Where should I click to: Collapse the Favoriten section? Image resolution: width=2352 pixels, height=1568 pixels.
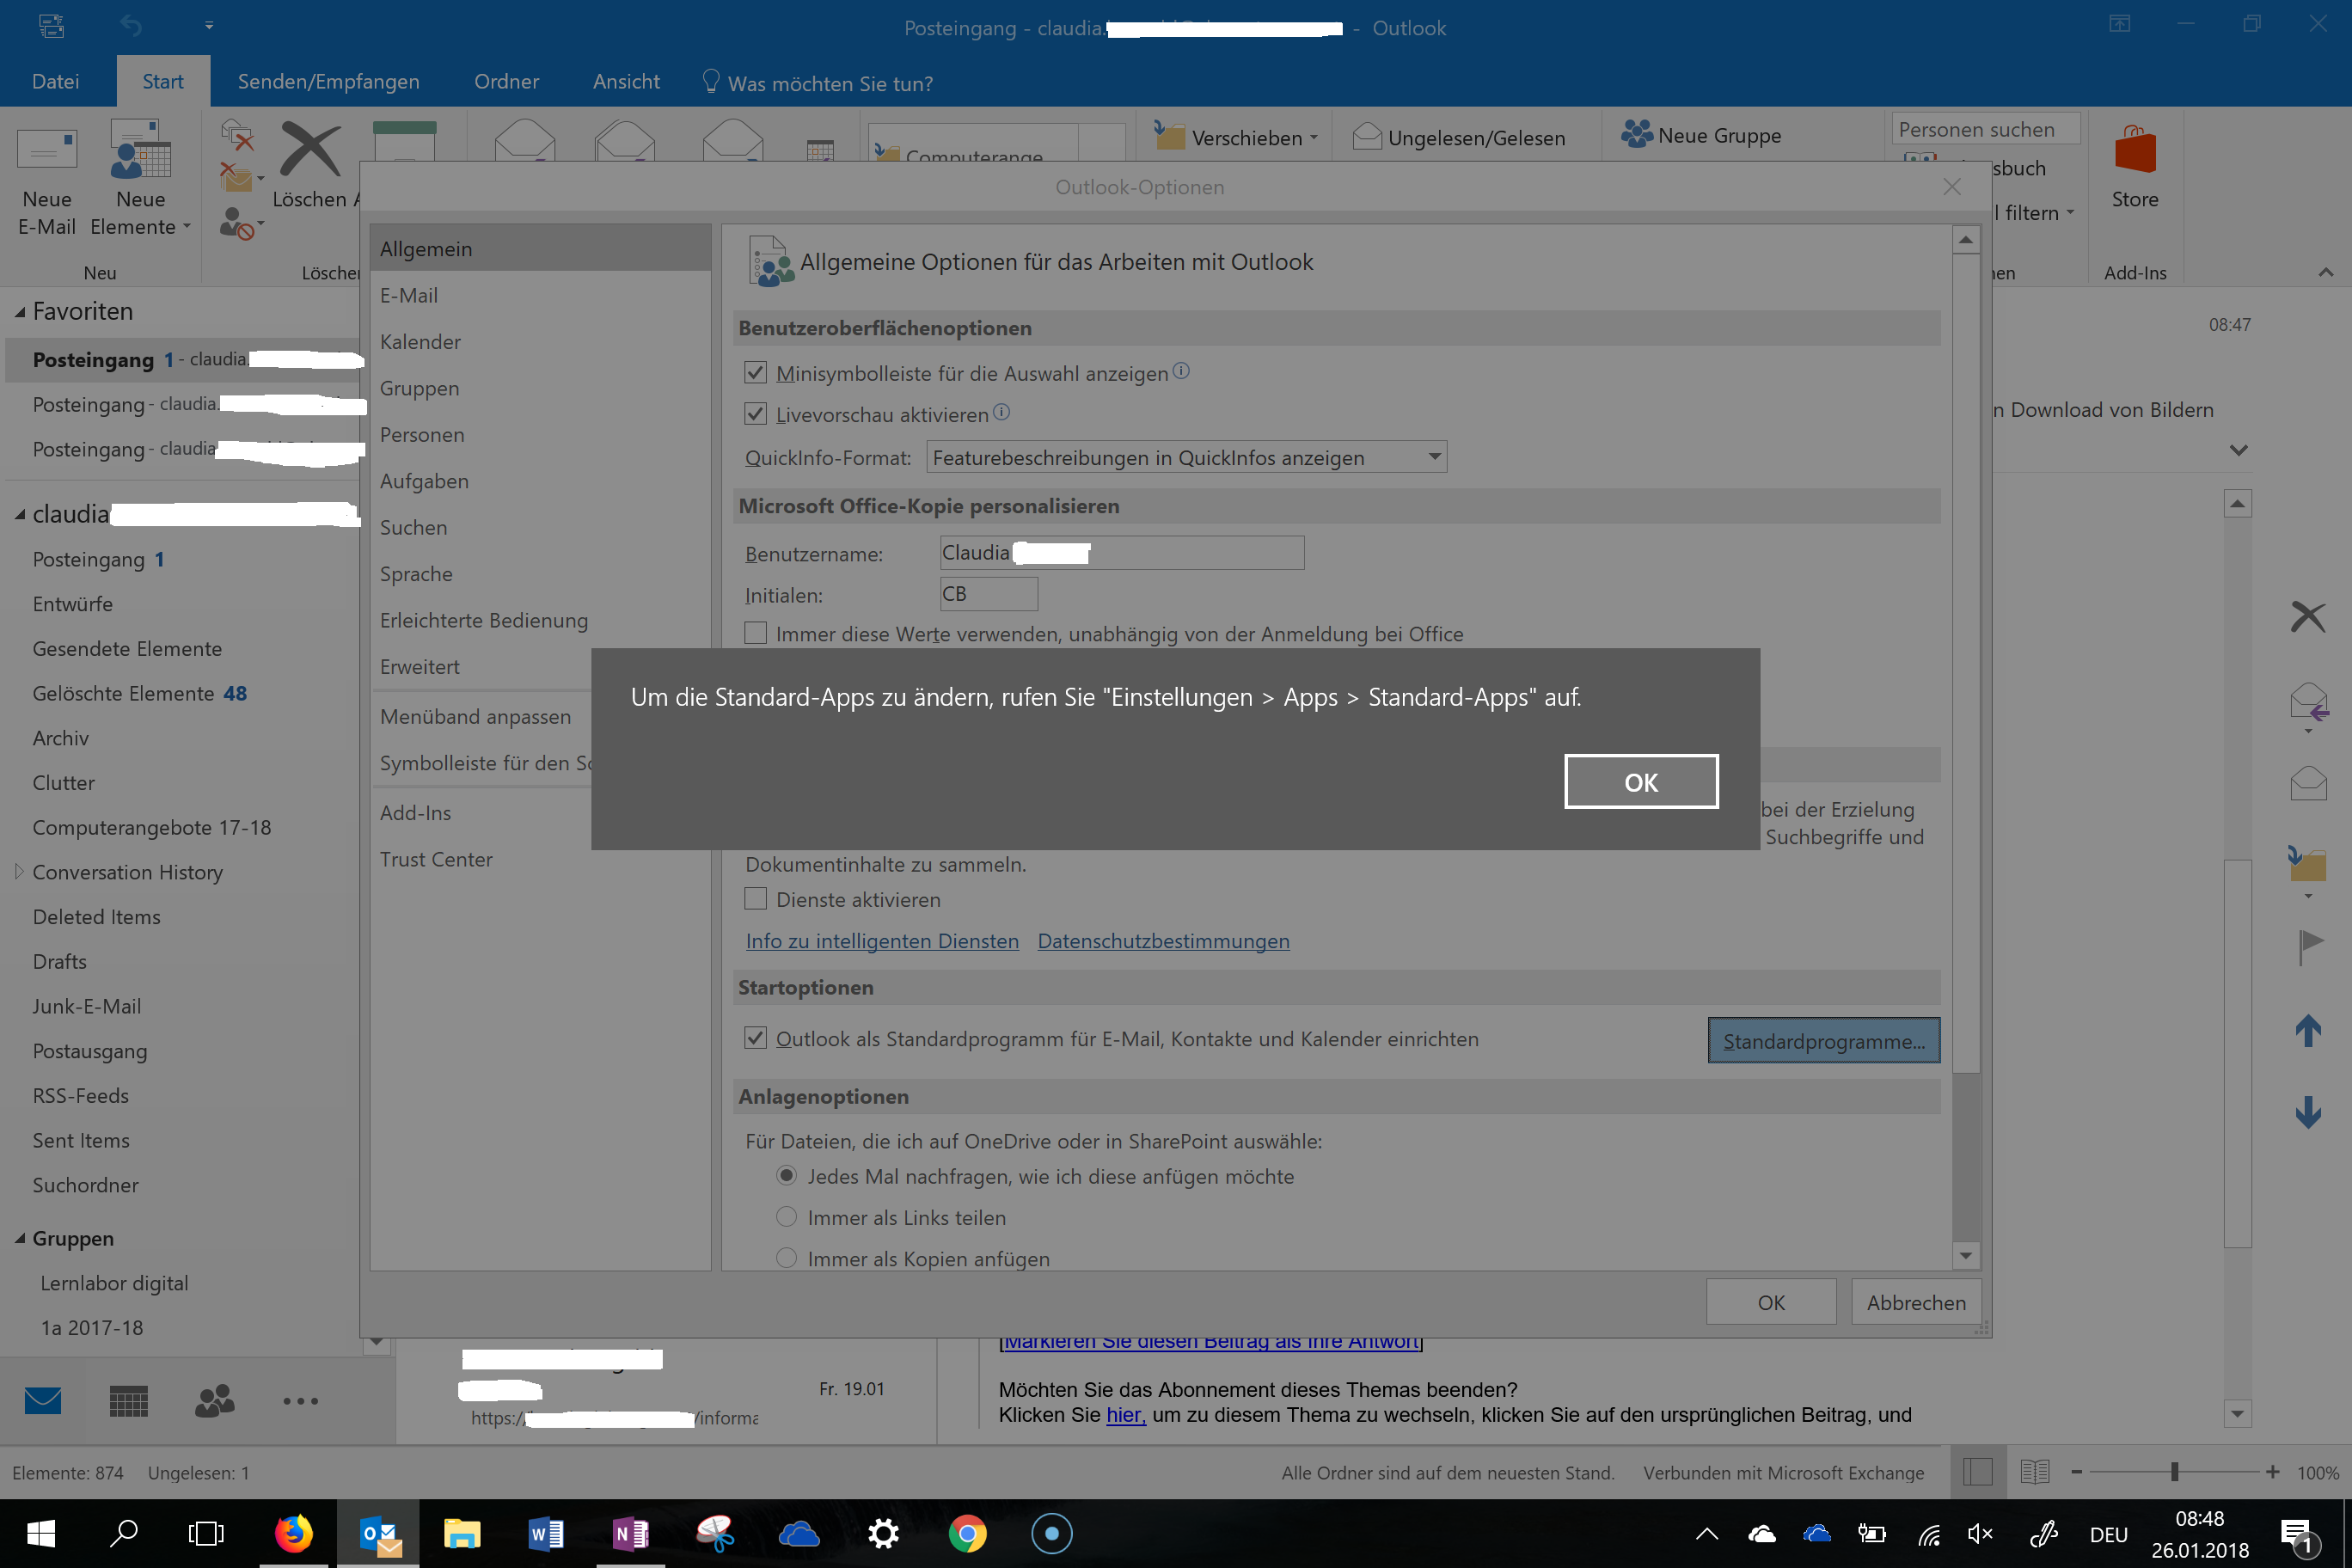coord(19,313)
